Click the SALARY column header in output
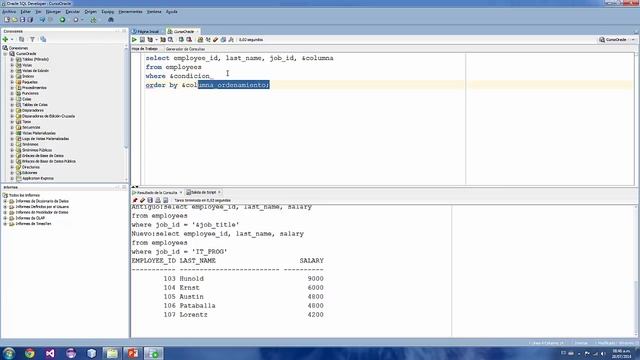640x360 pixels. pyautogui.click(x=311, y=260)
